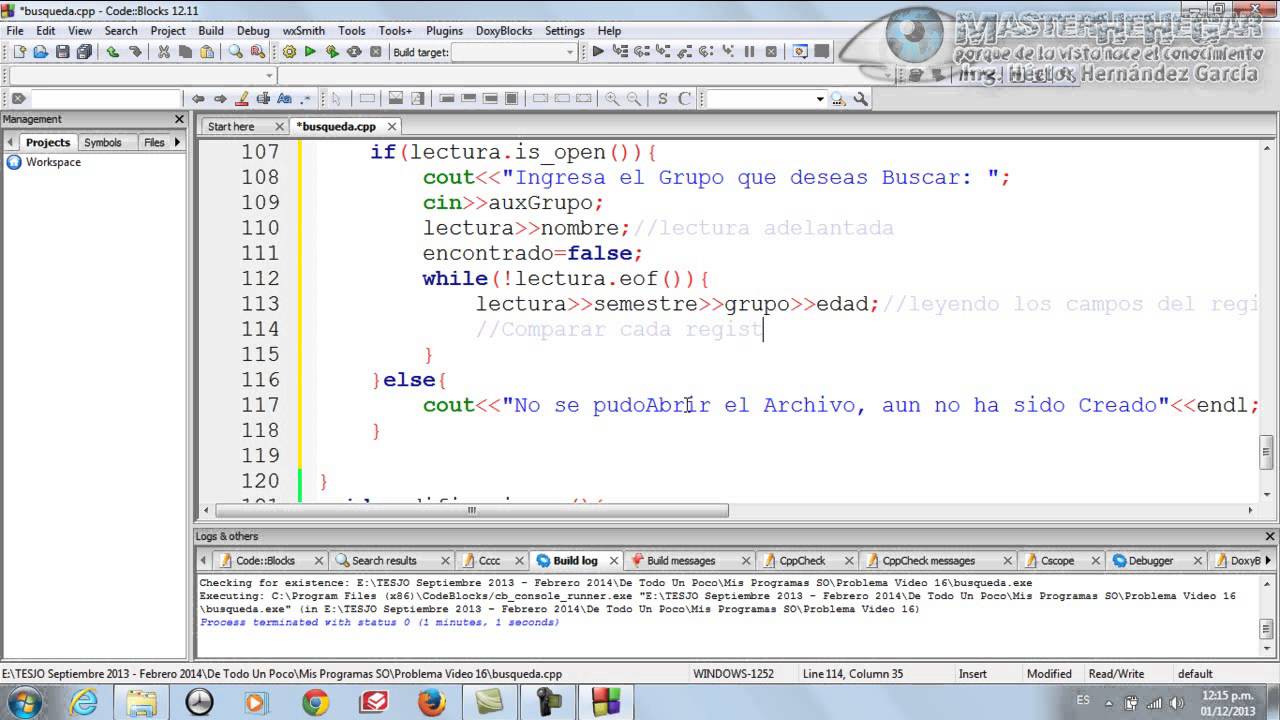1280x720 pixels.
Task: Click the Replace icon
Action: tap(257, 52)
